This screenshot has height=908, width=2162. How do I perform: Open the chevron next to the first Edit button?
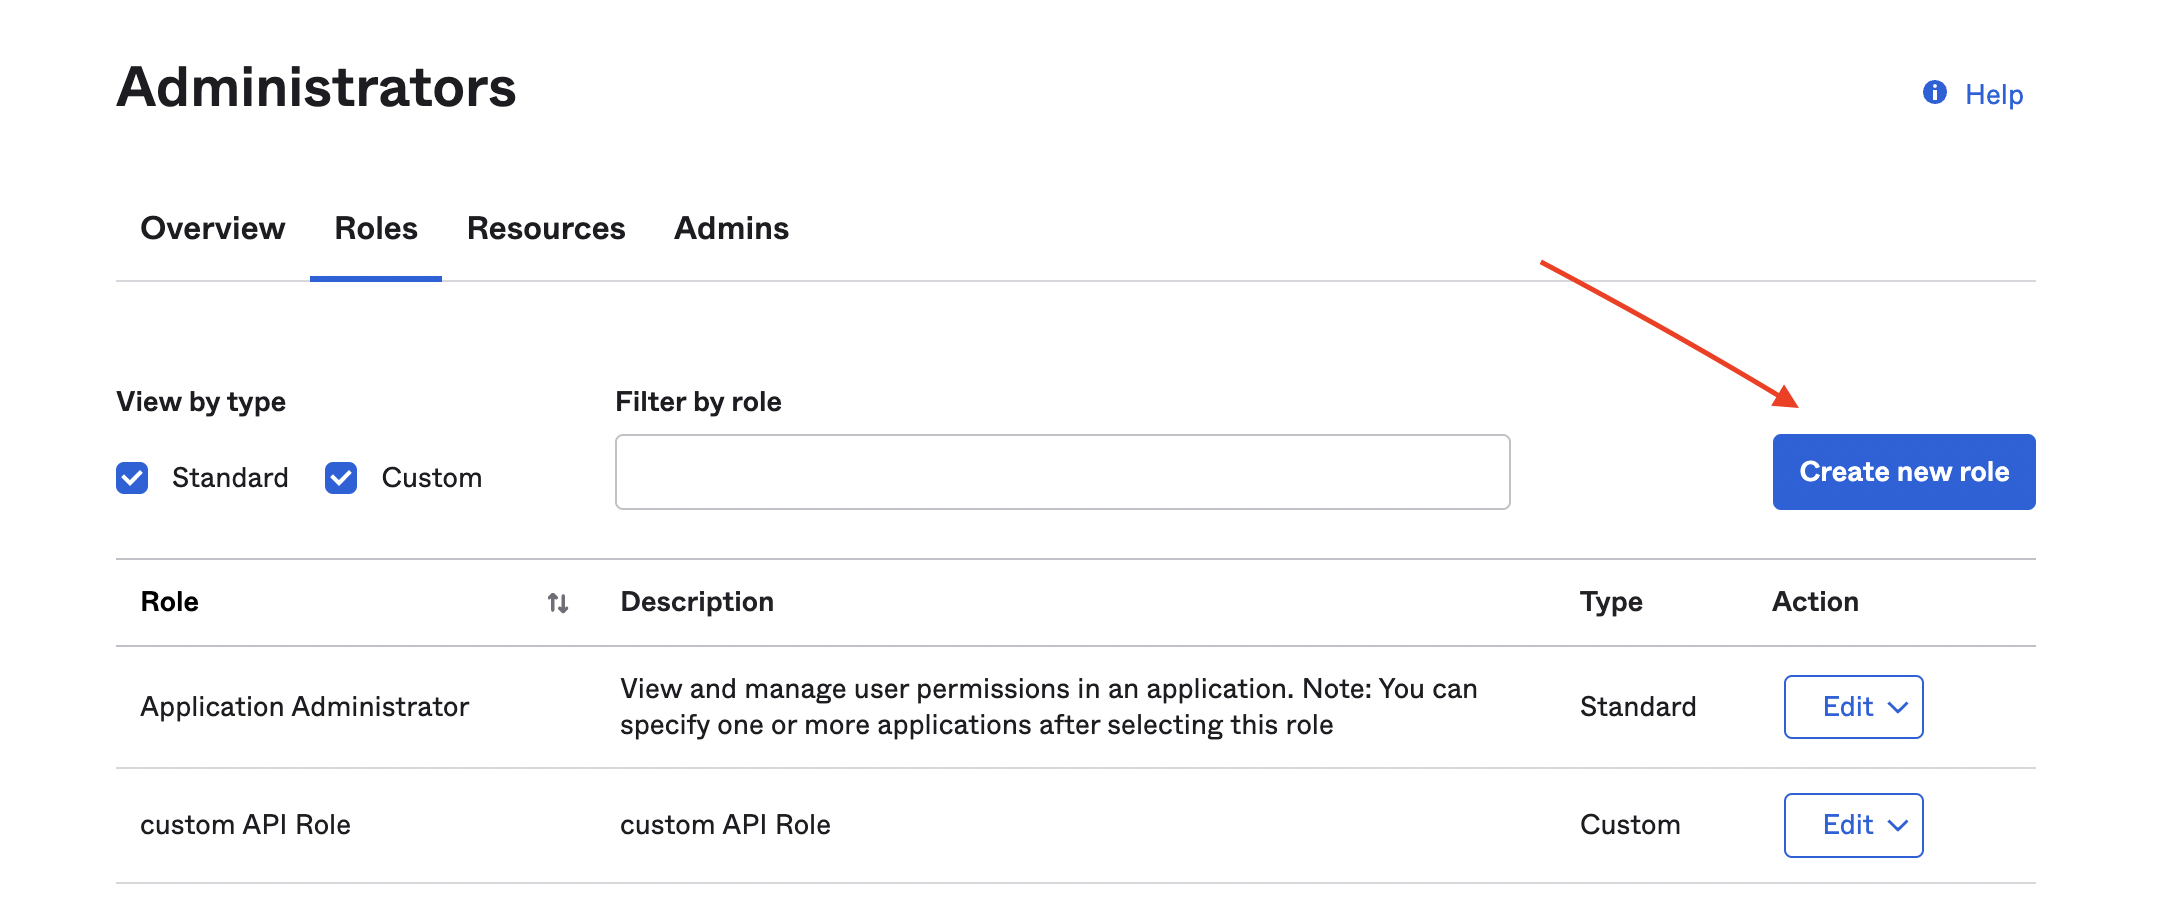click(1895, 707)
